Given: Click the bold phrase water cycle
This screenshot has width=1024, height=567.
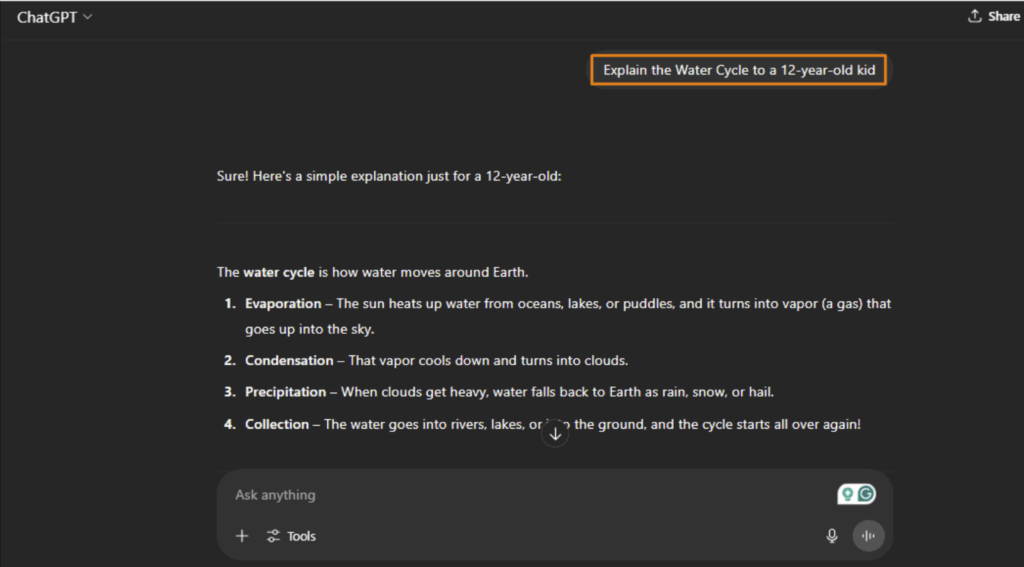Looking at the screenshot, I should [279, 272].
